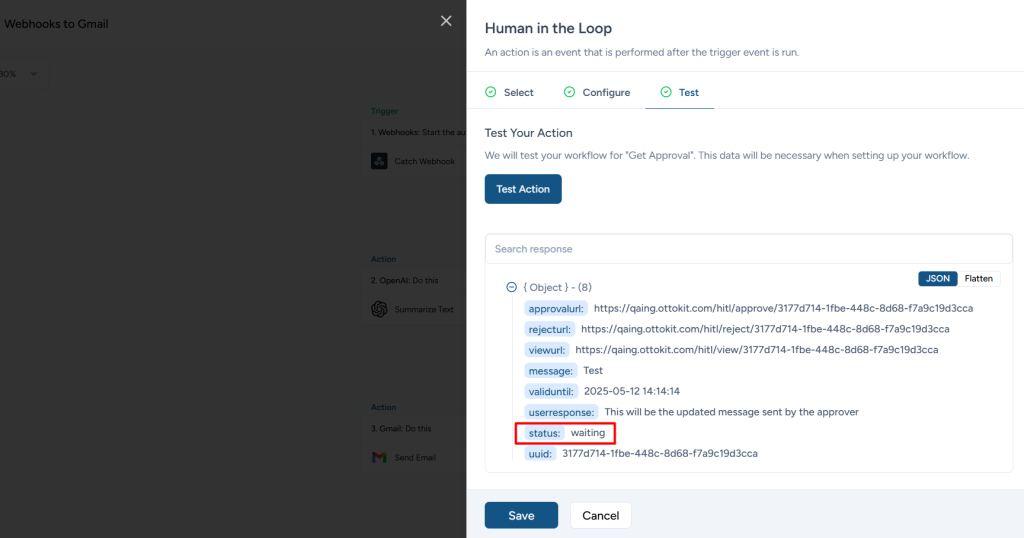Go to the Select tab

tap(518, 92)
